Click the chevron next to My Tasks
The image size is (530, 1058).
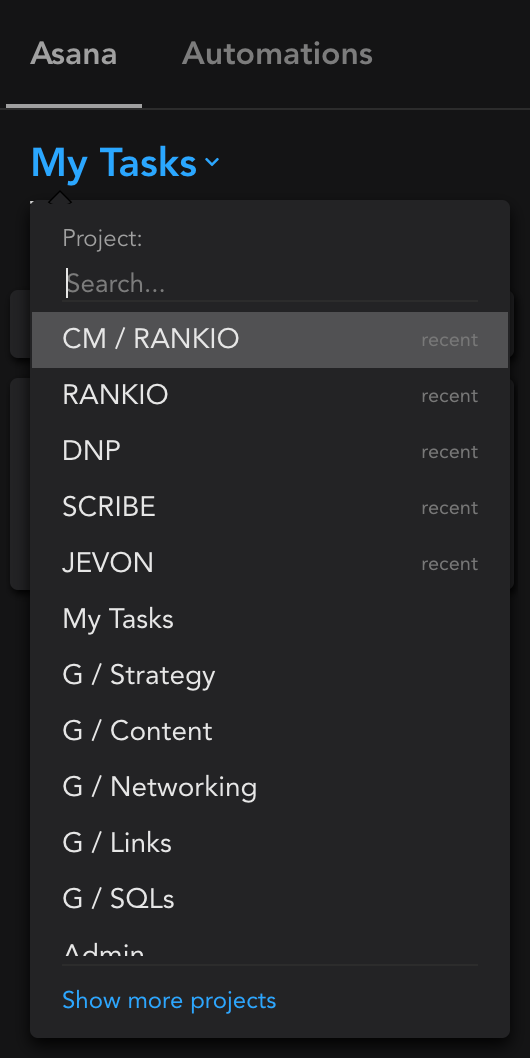pyautogui.click(x=212, y=162)
